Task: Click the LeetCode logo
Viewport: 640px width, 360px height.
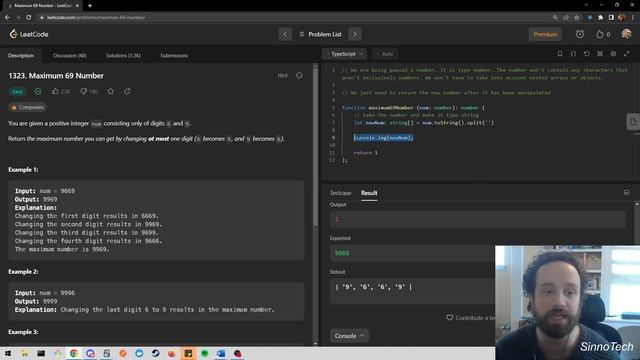Action: (x=29, y=34)
